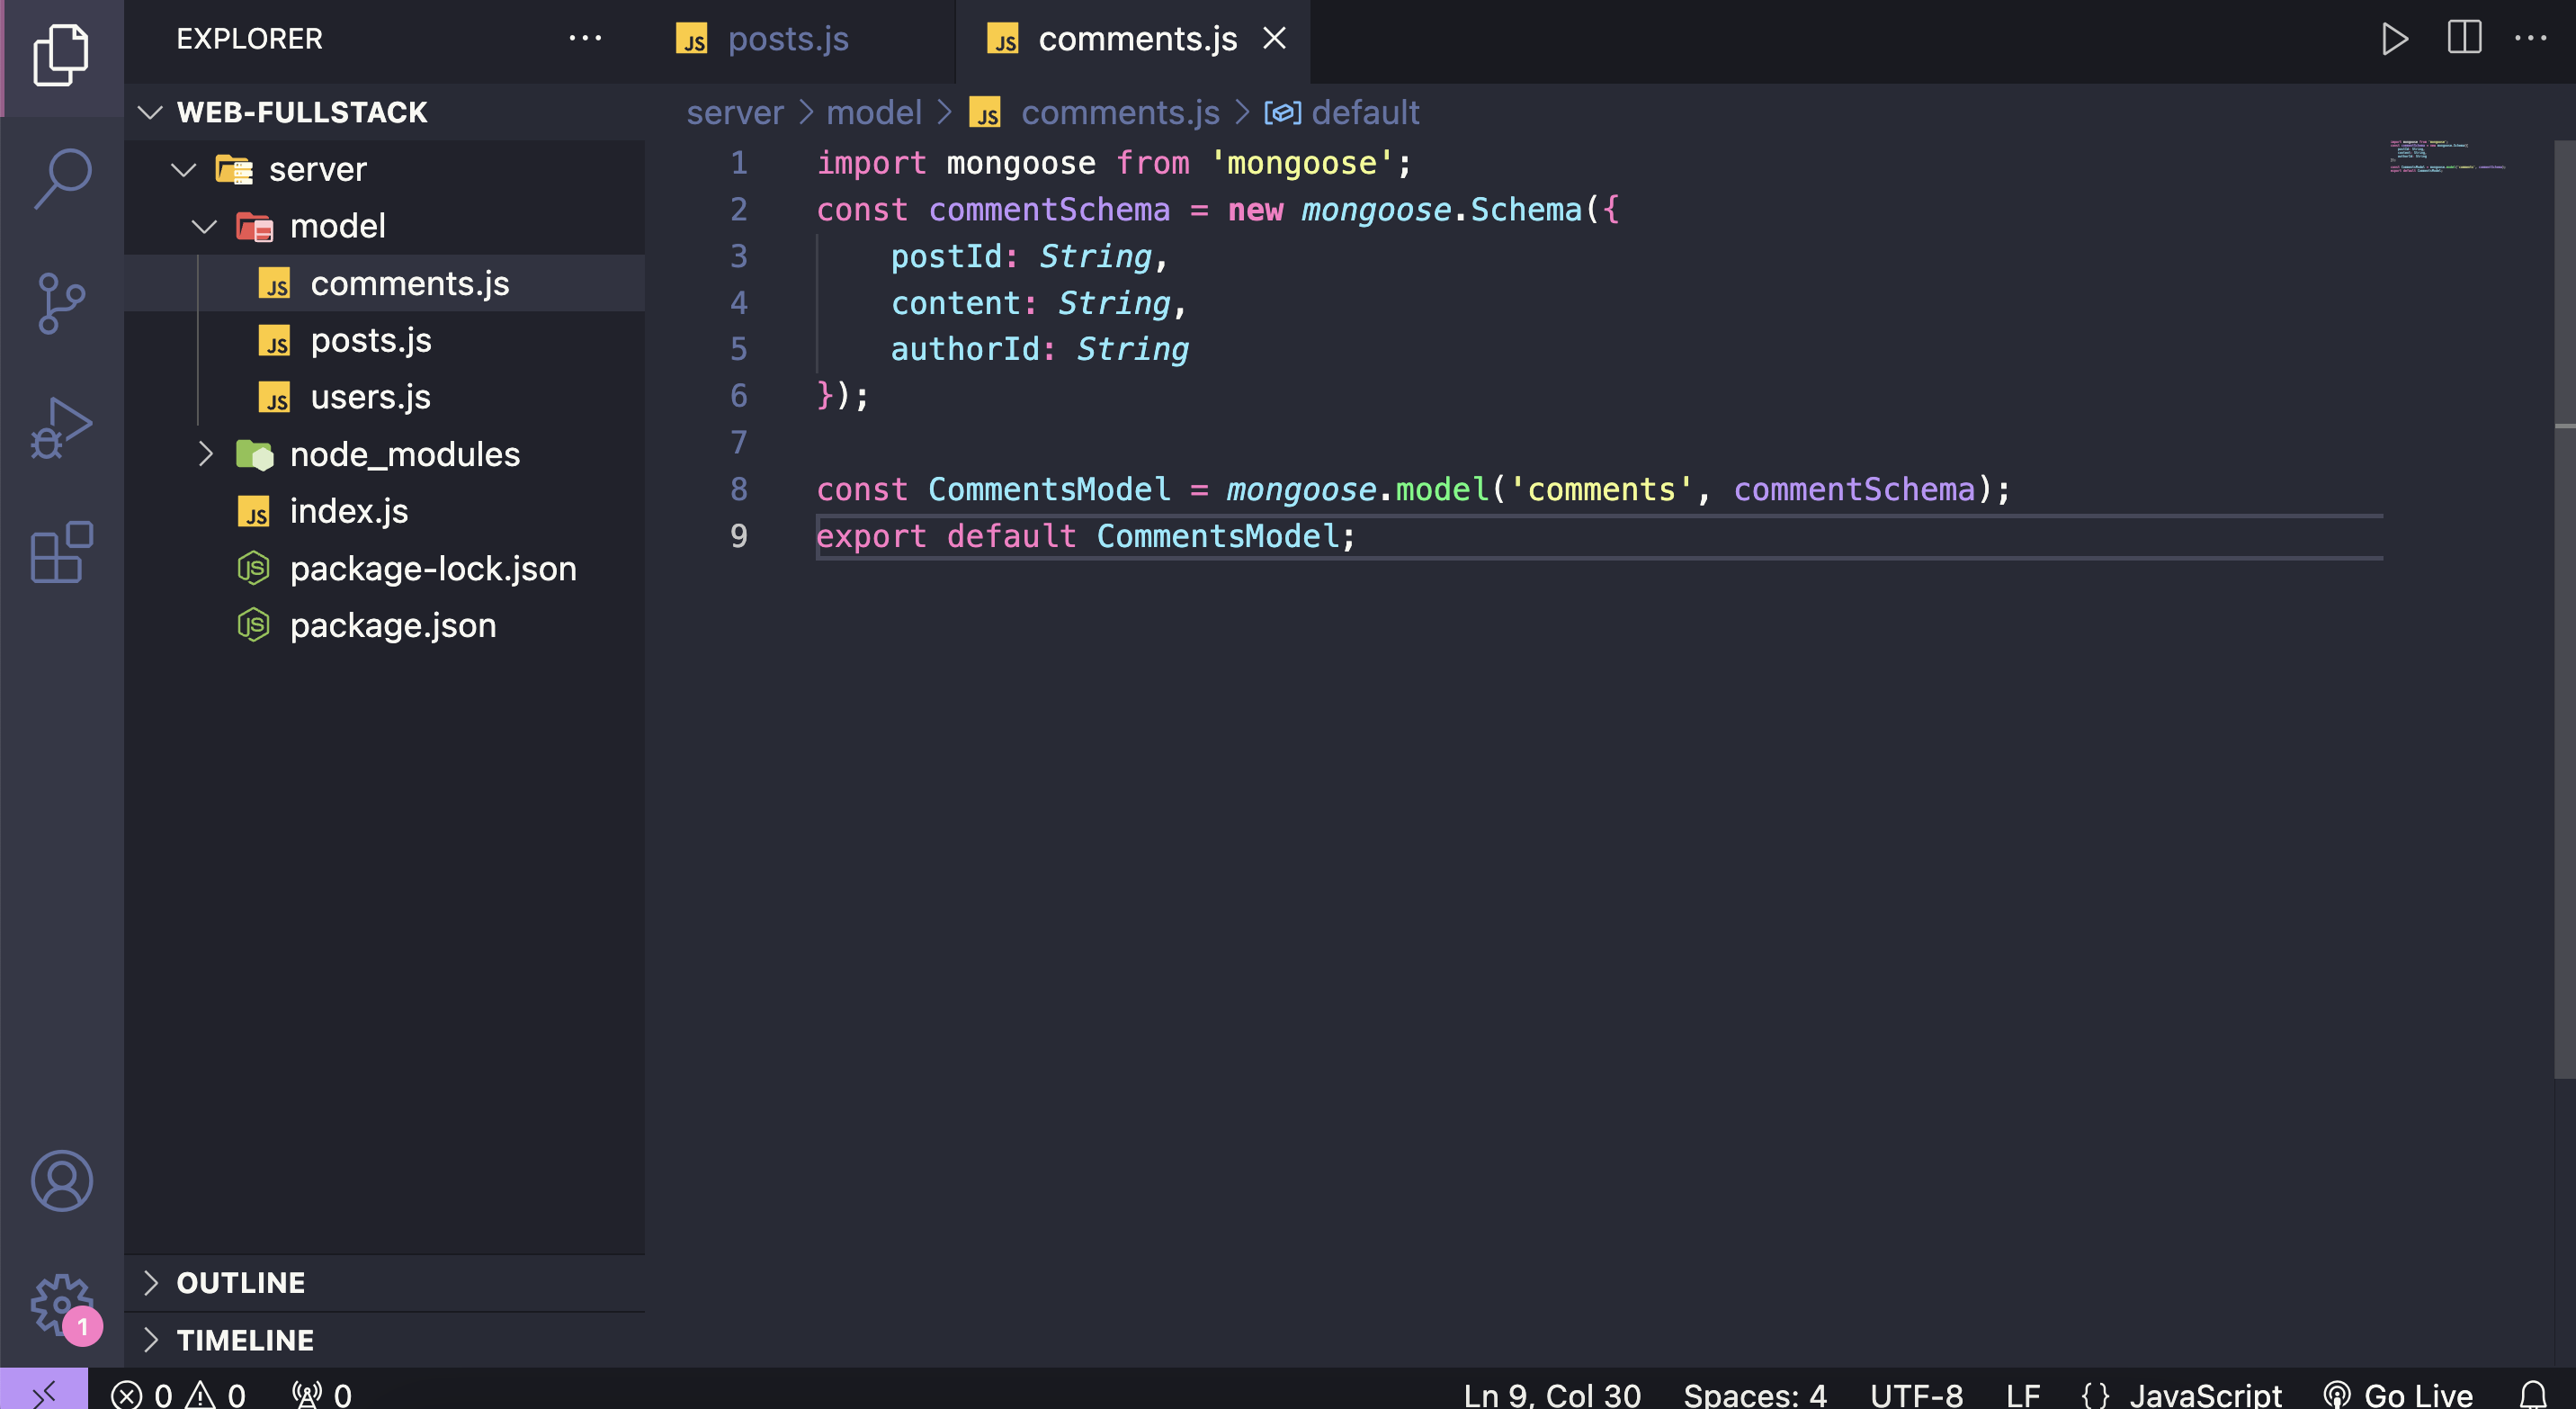Open the Manage settings gear icon
This screenshot has height=1409, width=2576.
tap(62, 1303)
